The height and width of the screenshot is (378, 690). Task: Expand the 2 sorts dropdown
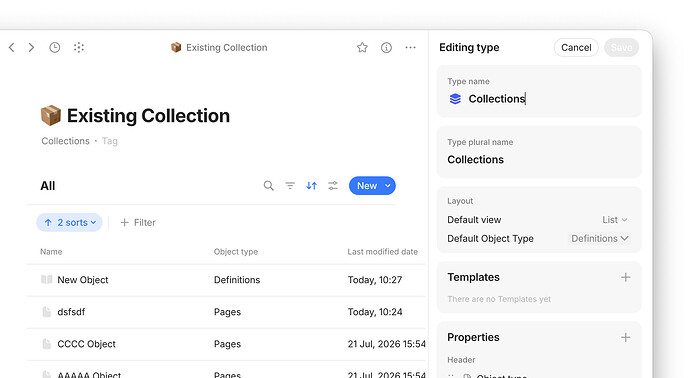click(x=70, y=223)
